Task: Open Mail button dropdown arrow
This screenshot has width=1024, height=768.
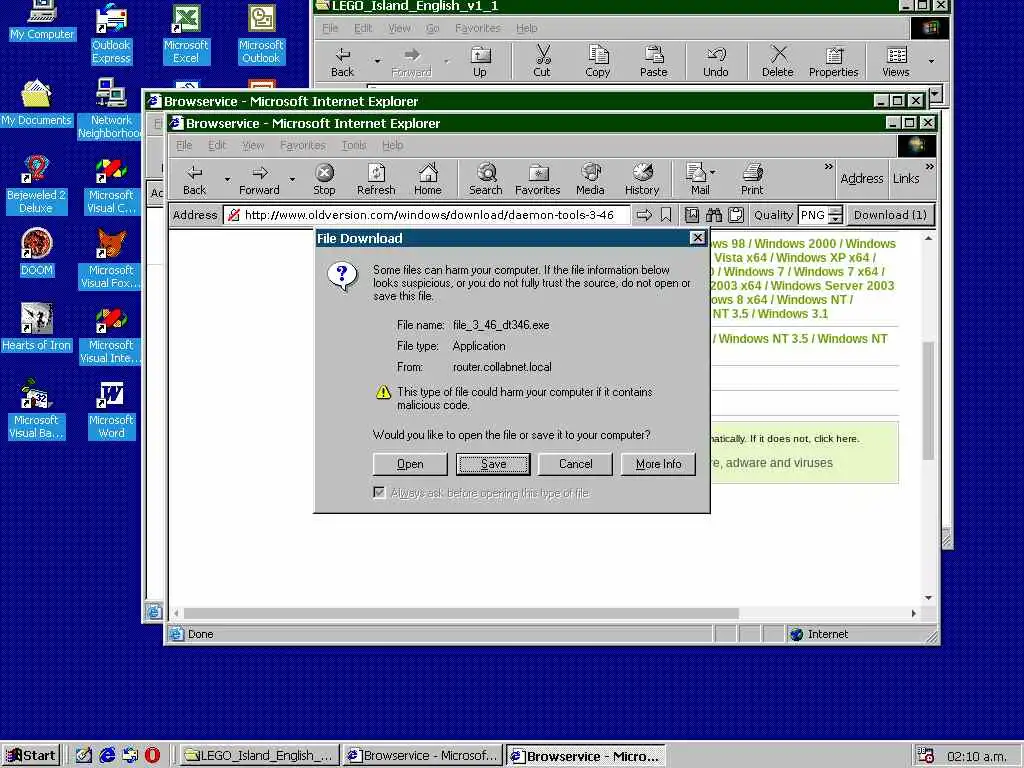Action: (x=712, y=172)
